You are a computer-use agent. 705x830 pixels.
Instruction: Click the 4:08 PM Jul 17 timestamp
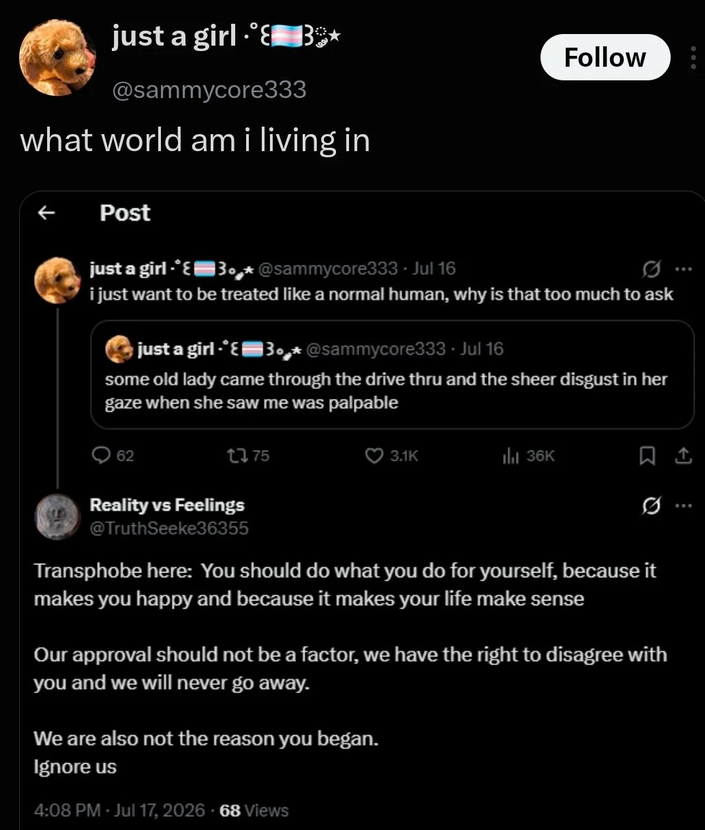120,810
